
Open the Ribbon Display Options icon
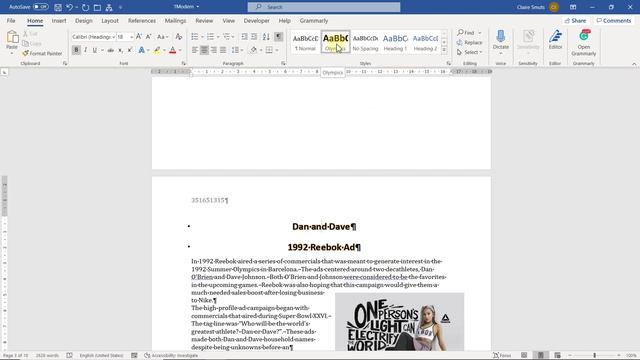(x=573, y=7)
